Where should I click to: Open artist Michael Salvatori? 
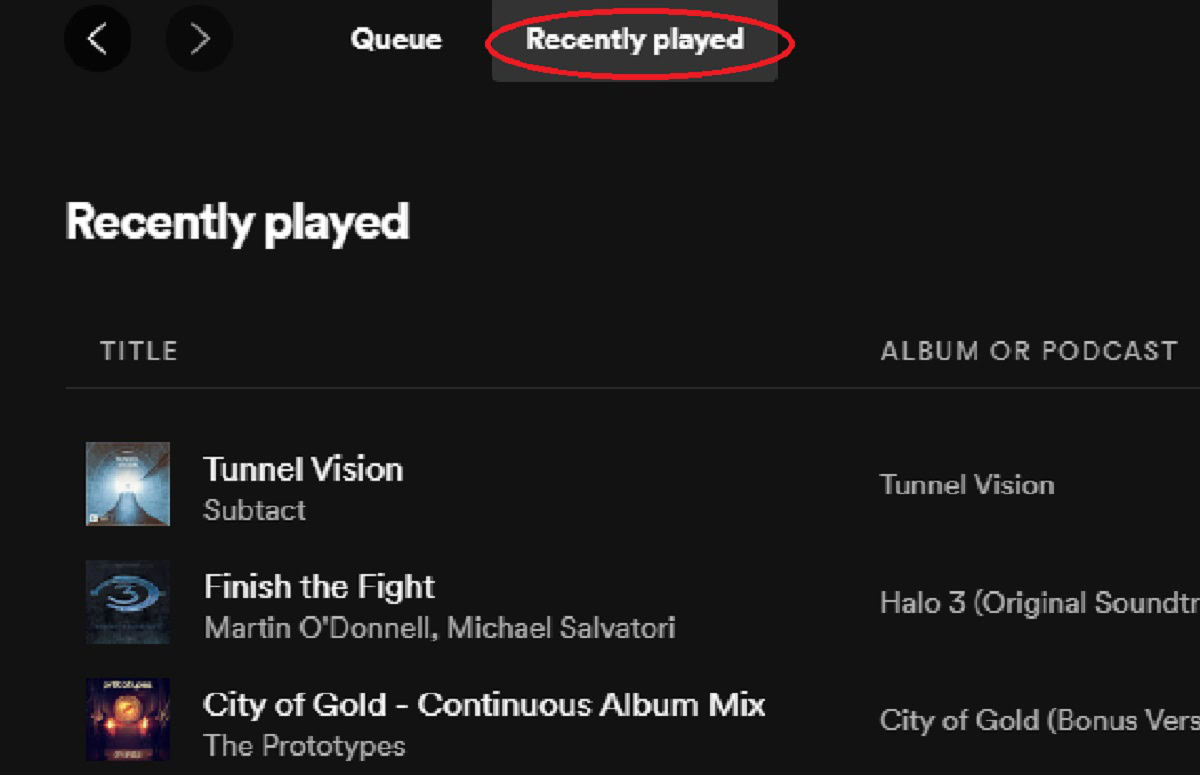point(561,628)
